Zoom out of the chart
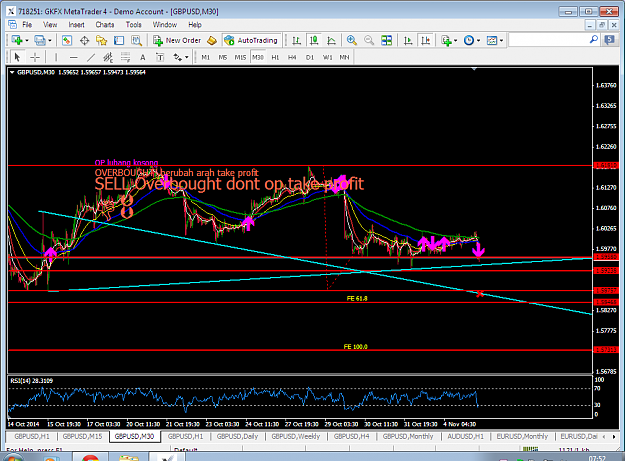Image resolution: width=625 pixels, height=461 pixels. click(369, 40)
